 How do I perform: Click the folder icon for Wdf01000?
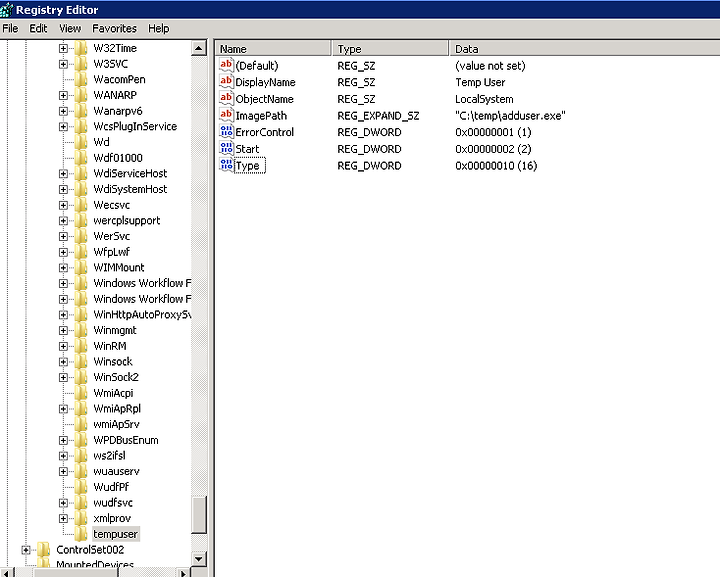point(81,157)
